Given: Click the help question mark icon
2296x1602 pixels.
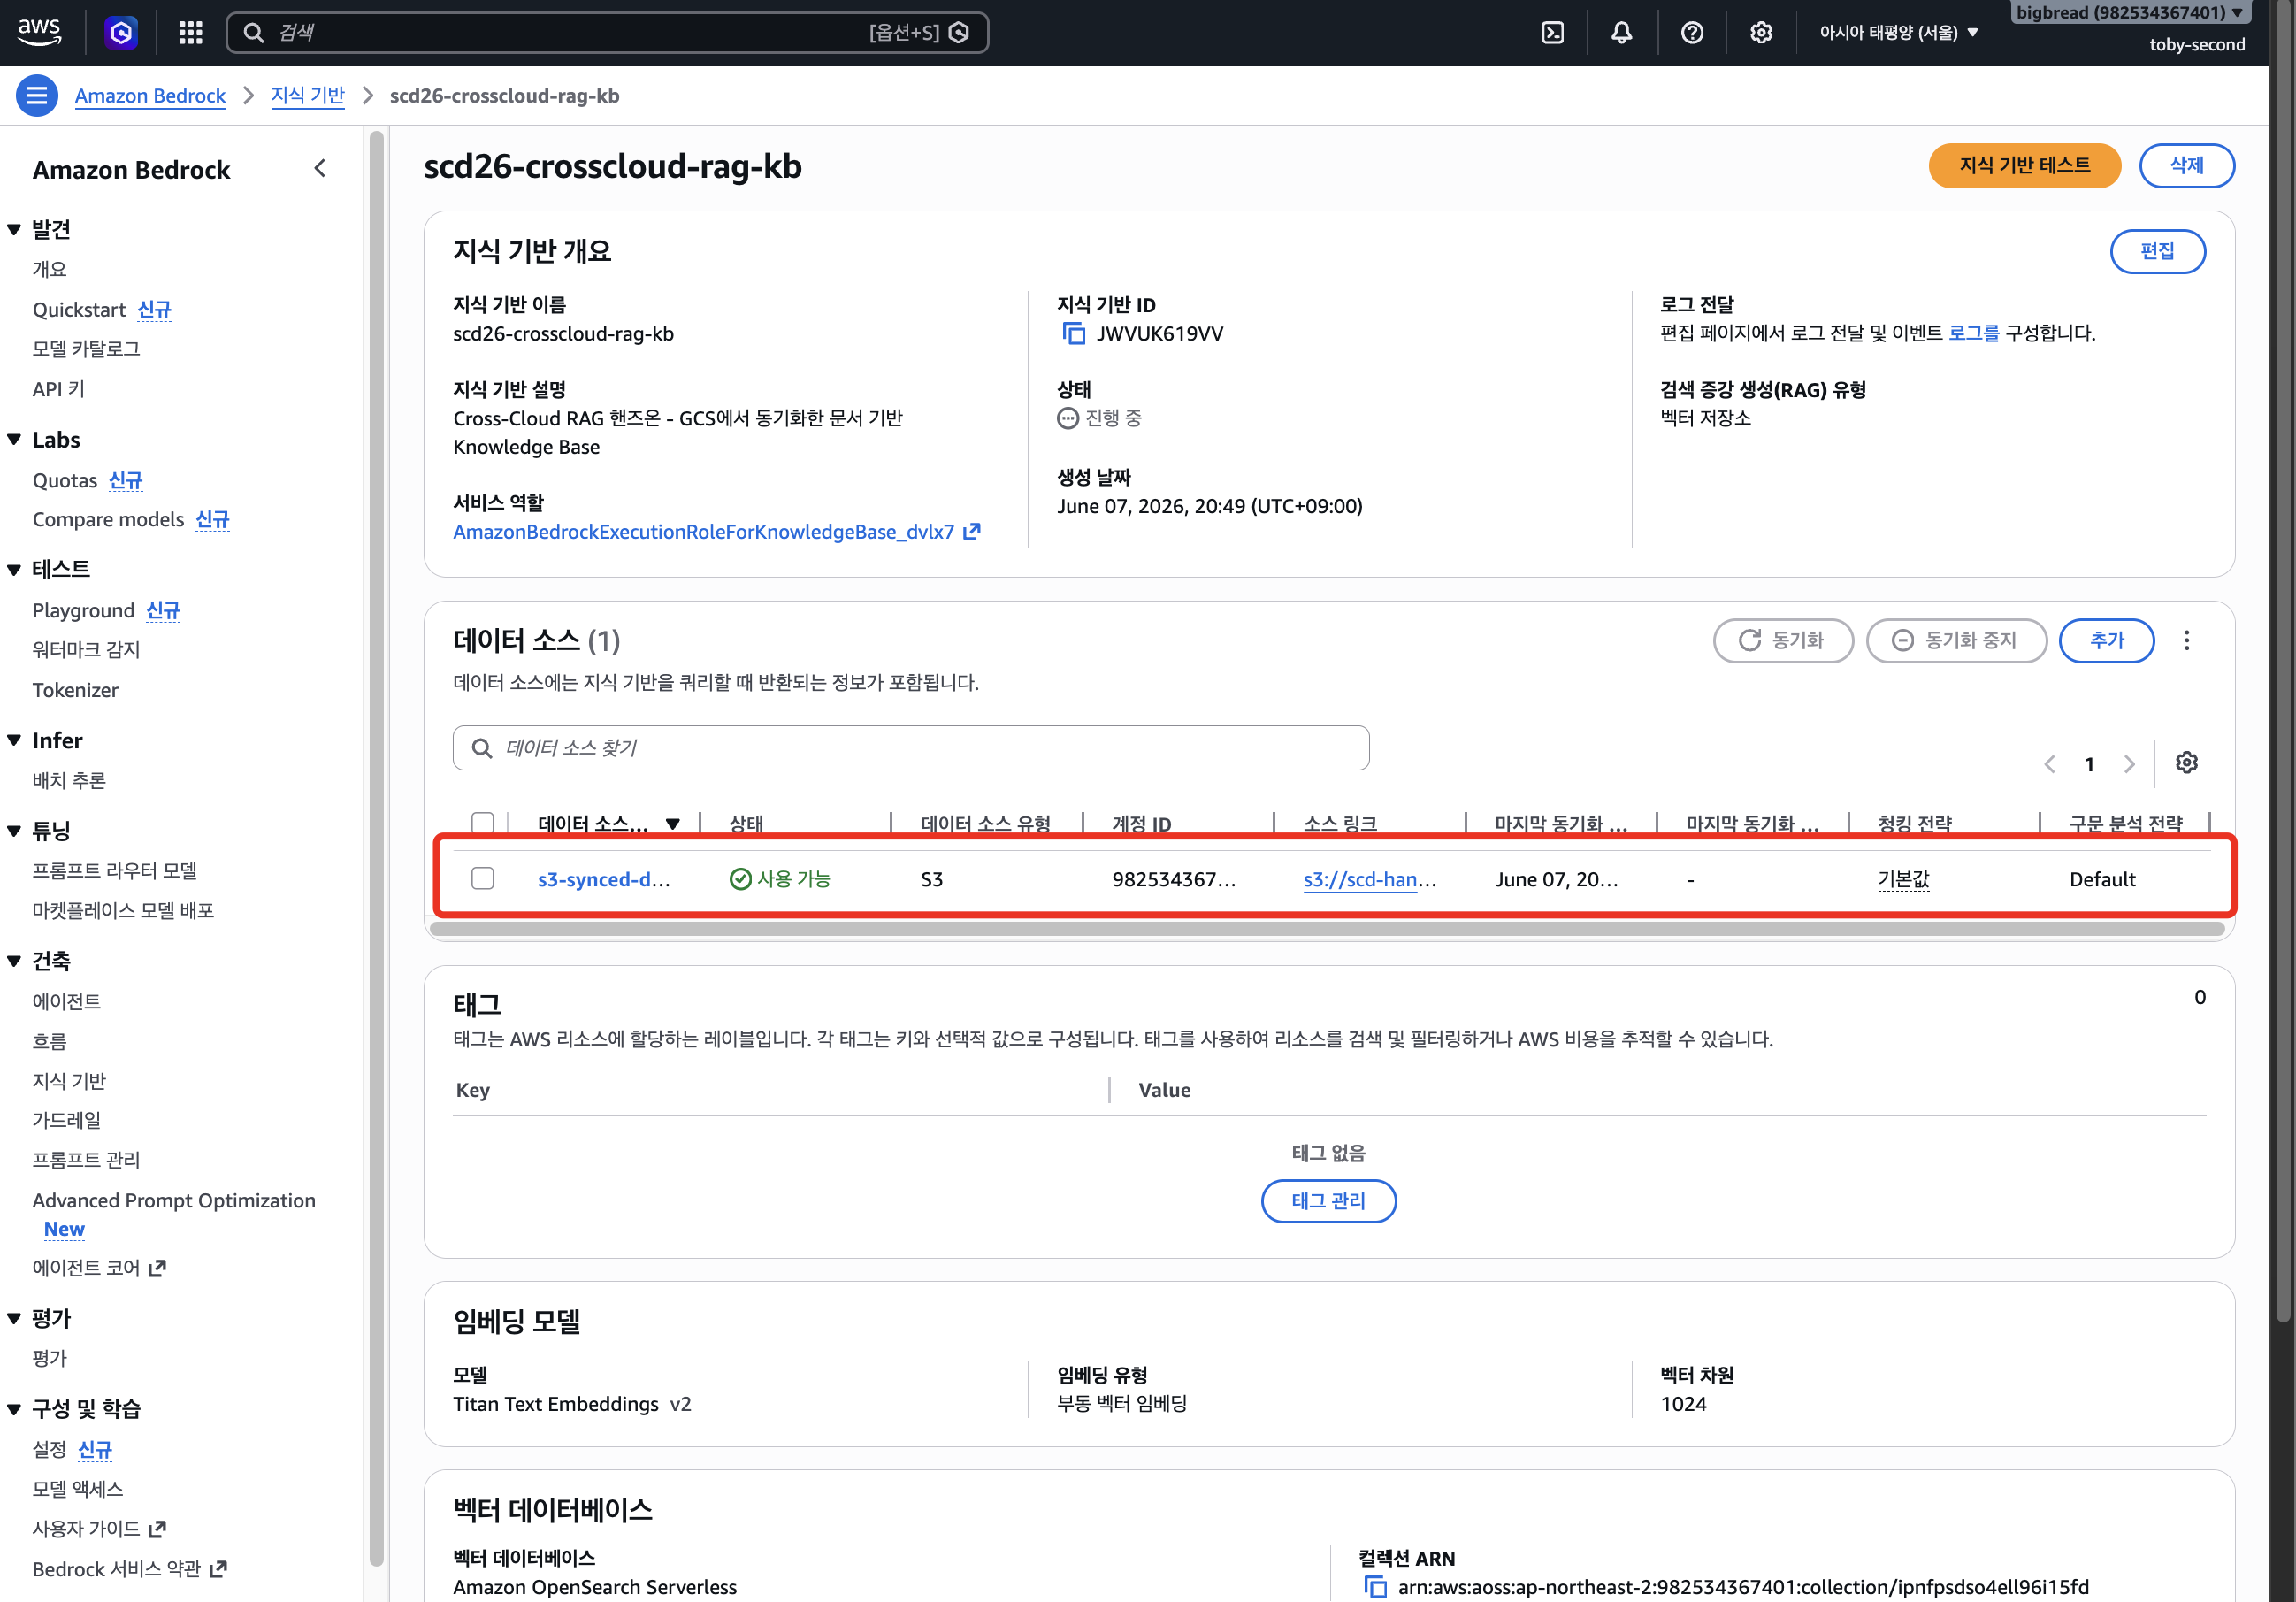Looking at the screenshot, I should (x=1692, y=33).
